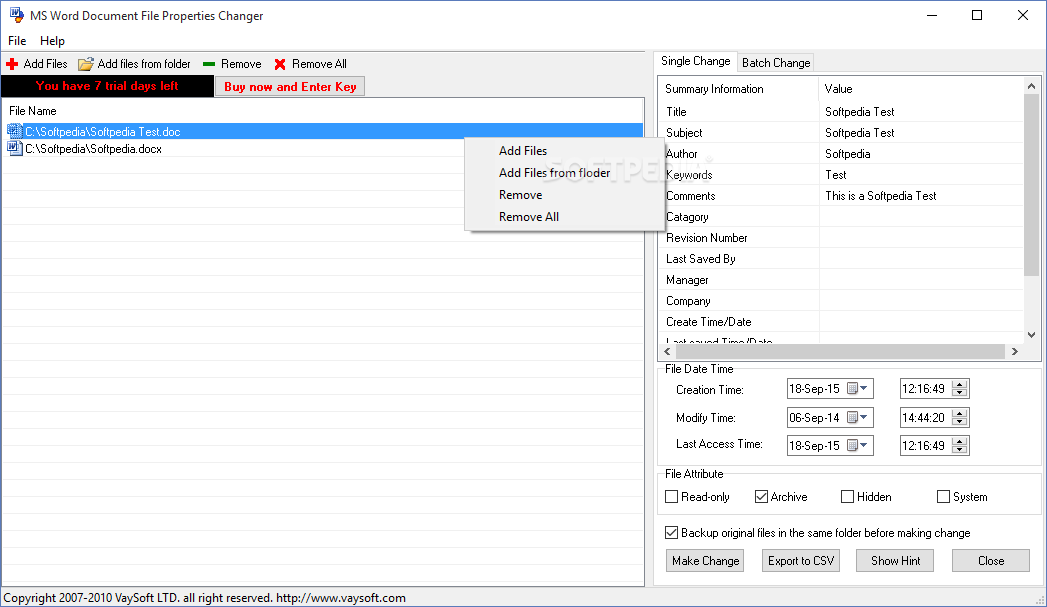The height and width of the screenshot is (607, 1047).
Task: Click the Last Saved By property row
Action: [x=841, y=259]
